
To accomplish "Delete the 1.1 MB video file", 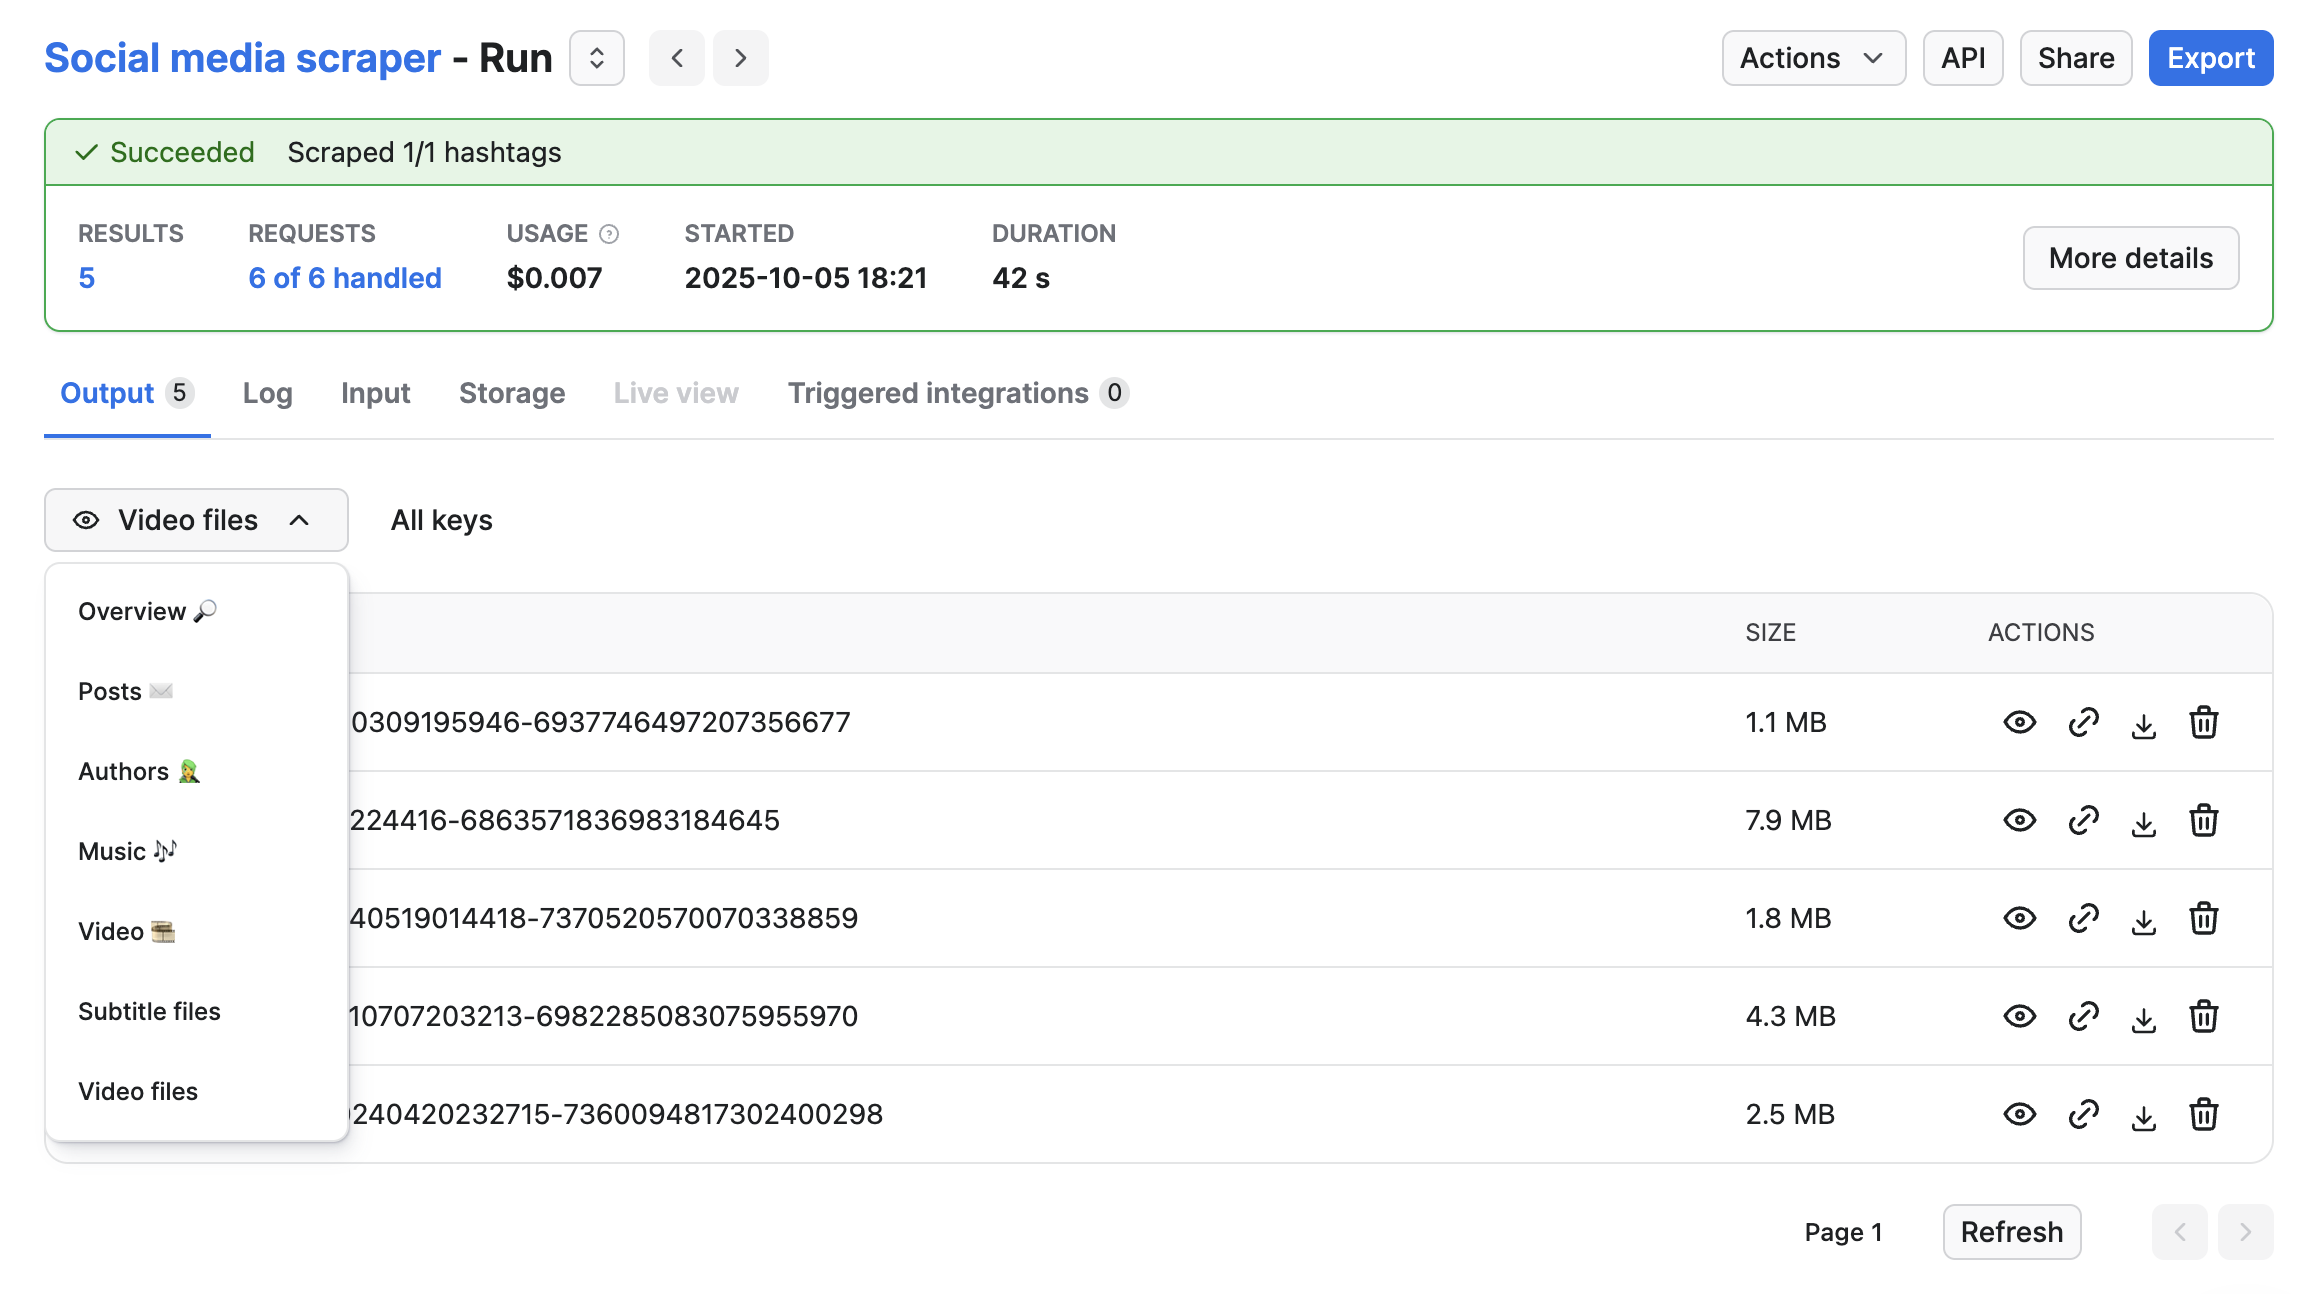I will pos(2204,722).
